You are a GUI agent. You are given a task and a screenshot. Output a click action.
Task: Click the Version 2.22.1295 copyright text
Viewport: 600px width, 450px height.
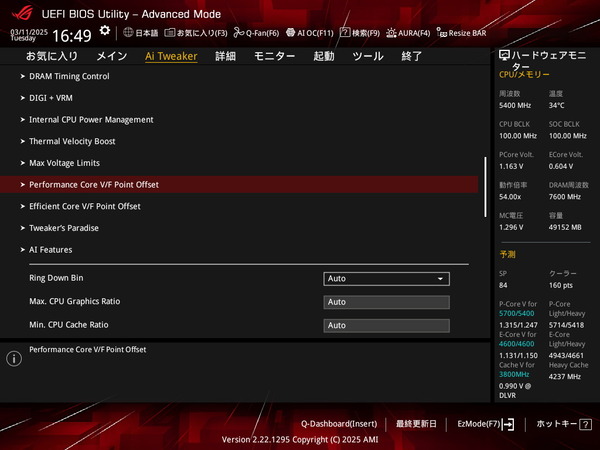300,440
